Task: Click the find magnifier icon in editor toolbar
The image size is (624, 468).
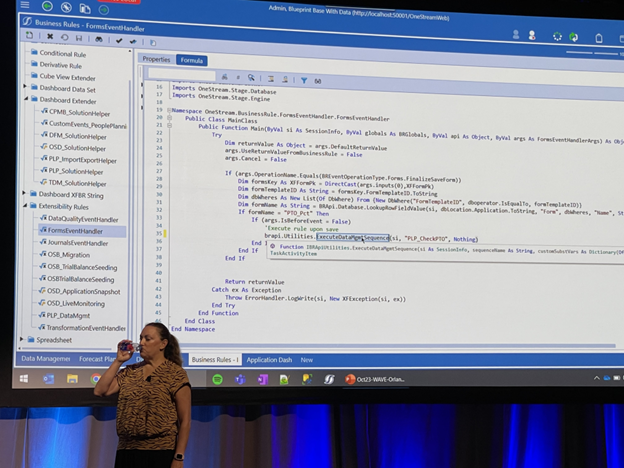Action: 251,78
